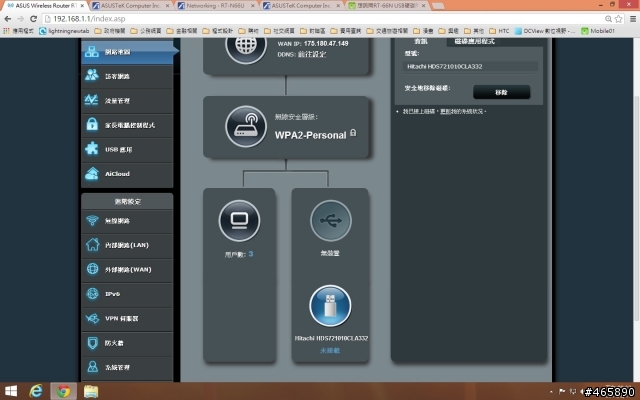Open the lightningnewtab bookmark

64,31
